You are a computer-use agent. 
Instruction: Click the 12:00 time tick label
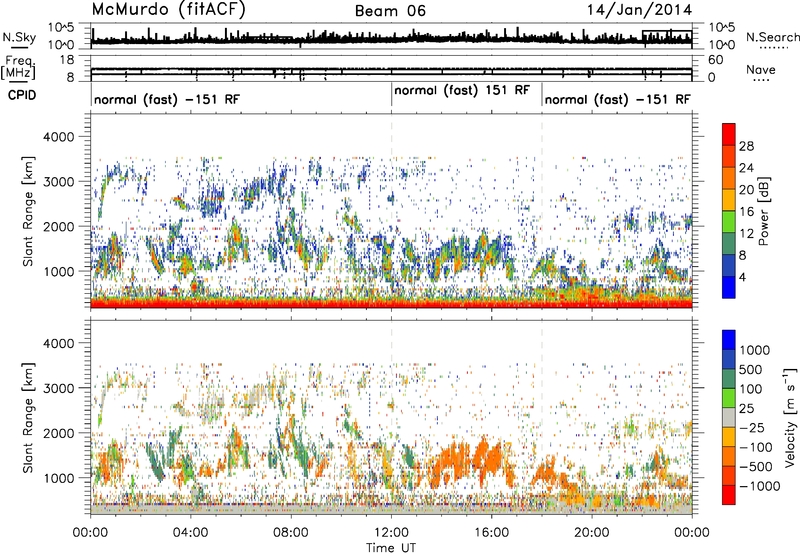point(391,533)
